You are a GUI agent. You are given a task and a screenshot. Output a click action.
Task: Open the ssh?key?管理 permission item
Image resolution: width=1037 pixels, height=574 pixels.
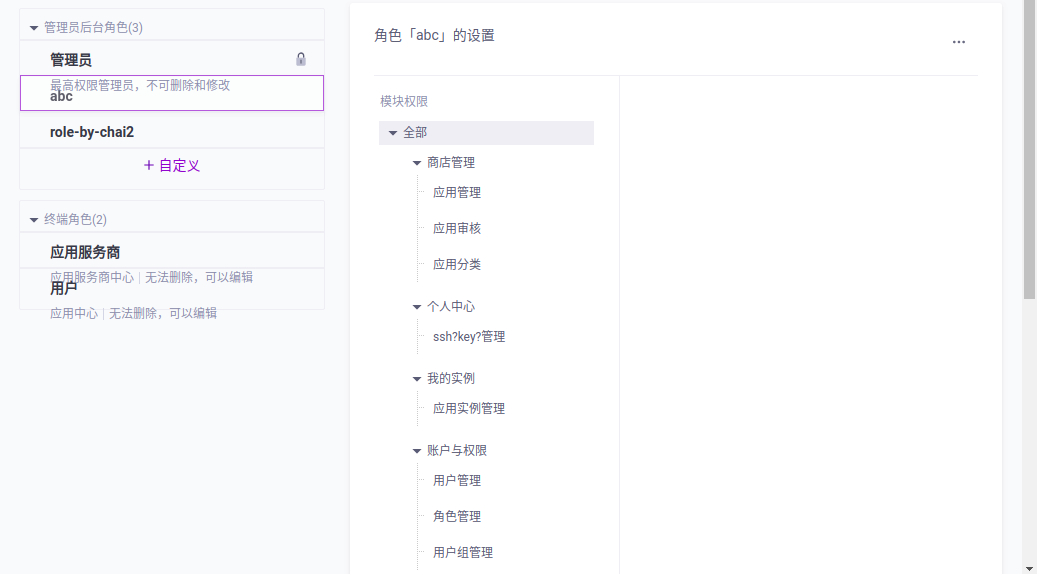tap(469, 337)
